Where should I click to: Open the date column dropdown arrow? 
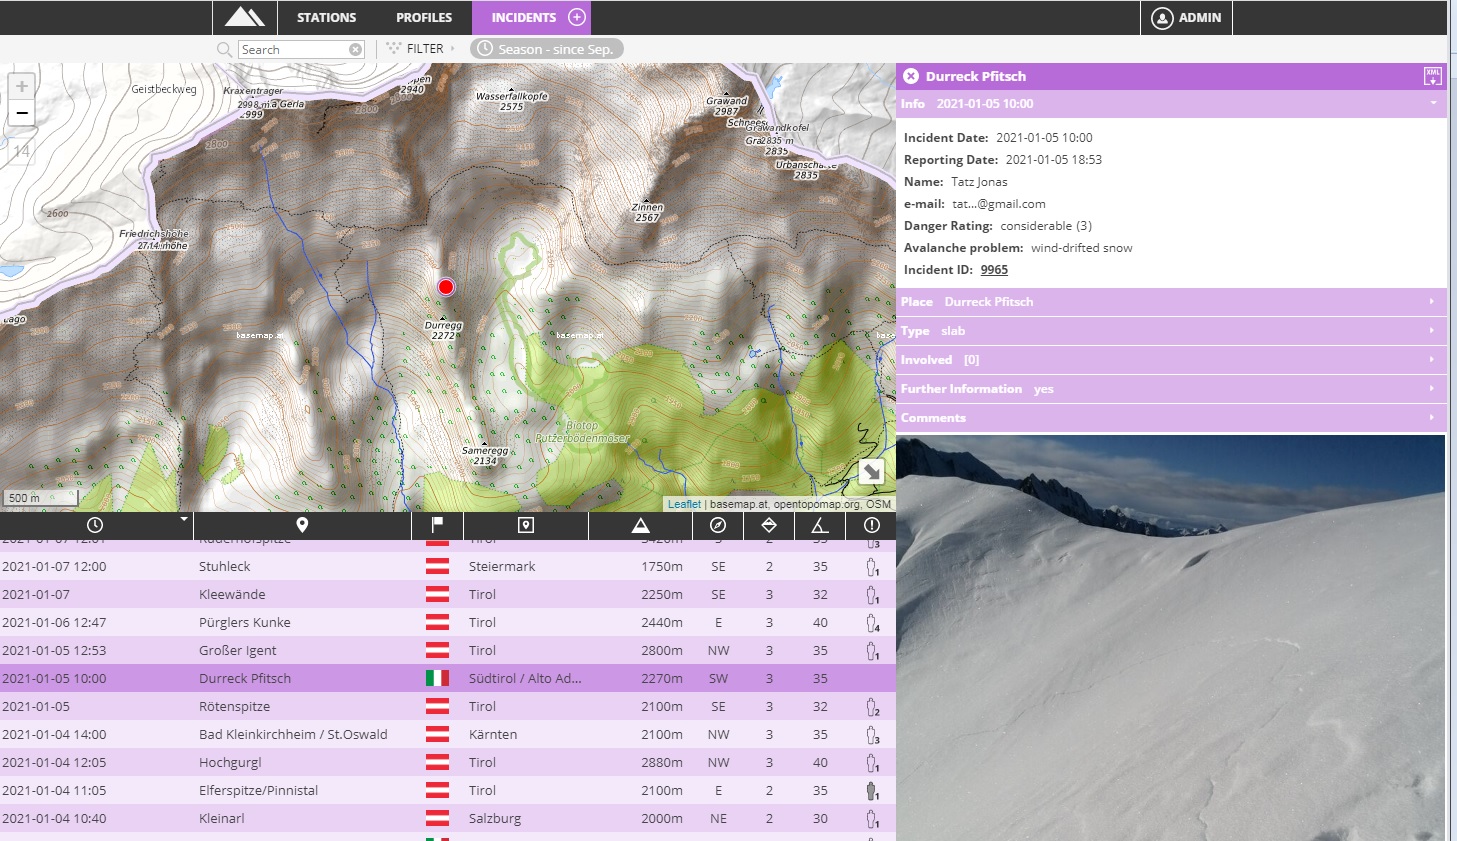pos(184,519)
